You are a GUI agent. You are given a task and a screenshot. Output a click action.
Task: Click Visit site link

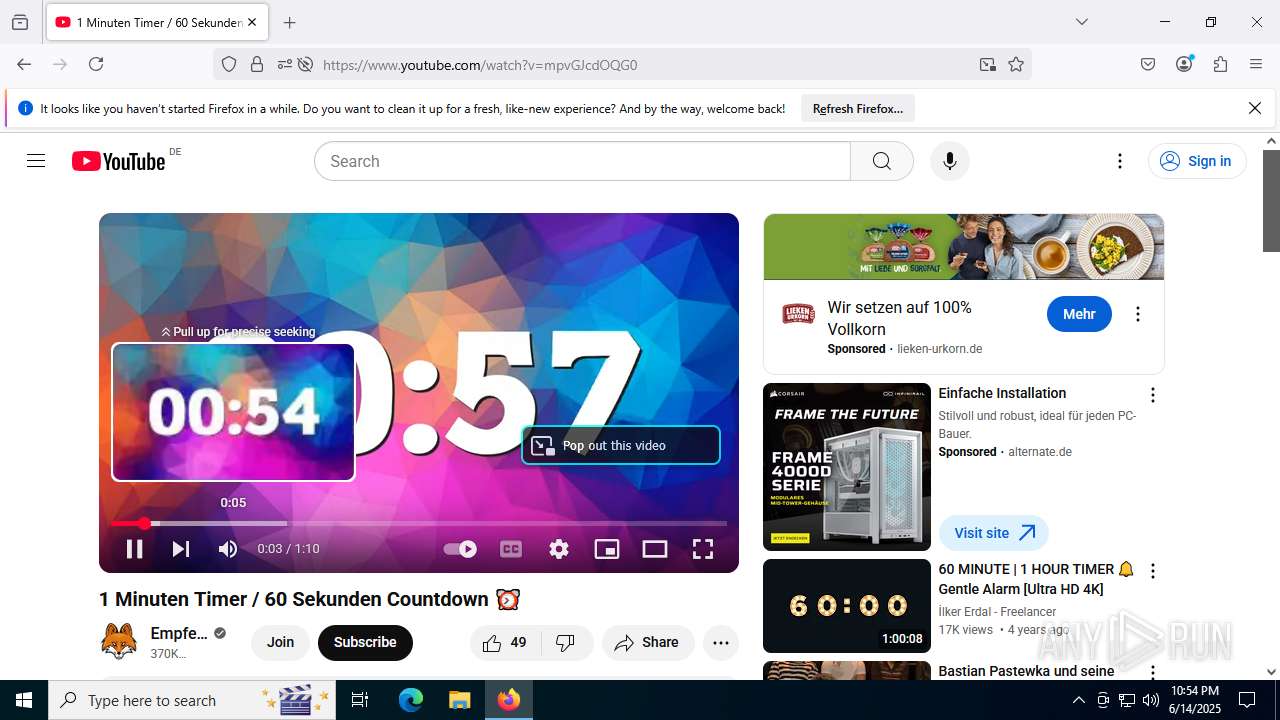pyautogui.click(x=994, y=533)
